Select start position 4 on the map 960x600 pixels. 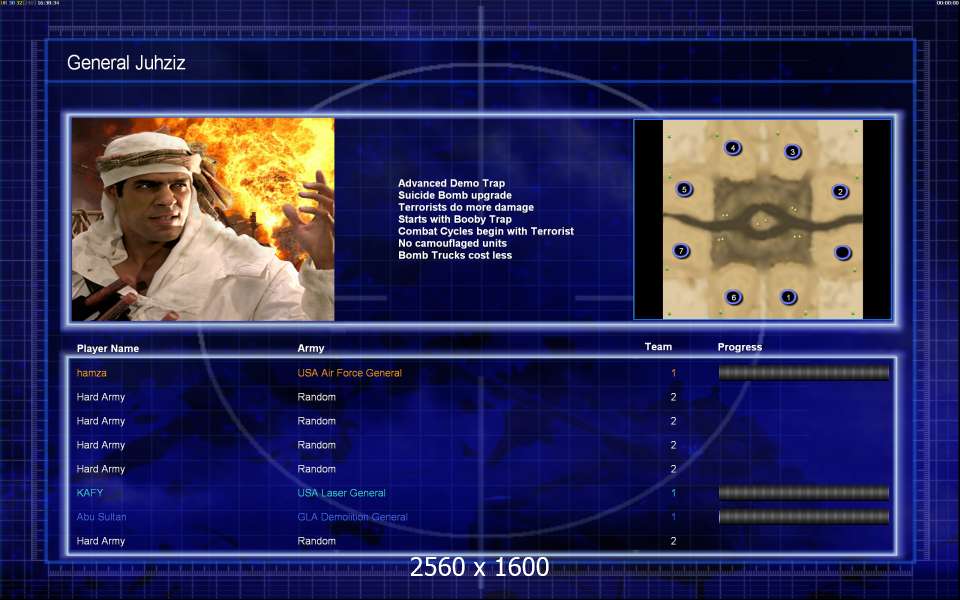point(732,148)
